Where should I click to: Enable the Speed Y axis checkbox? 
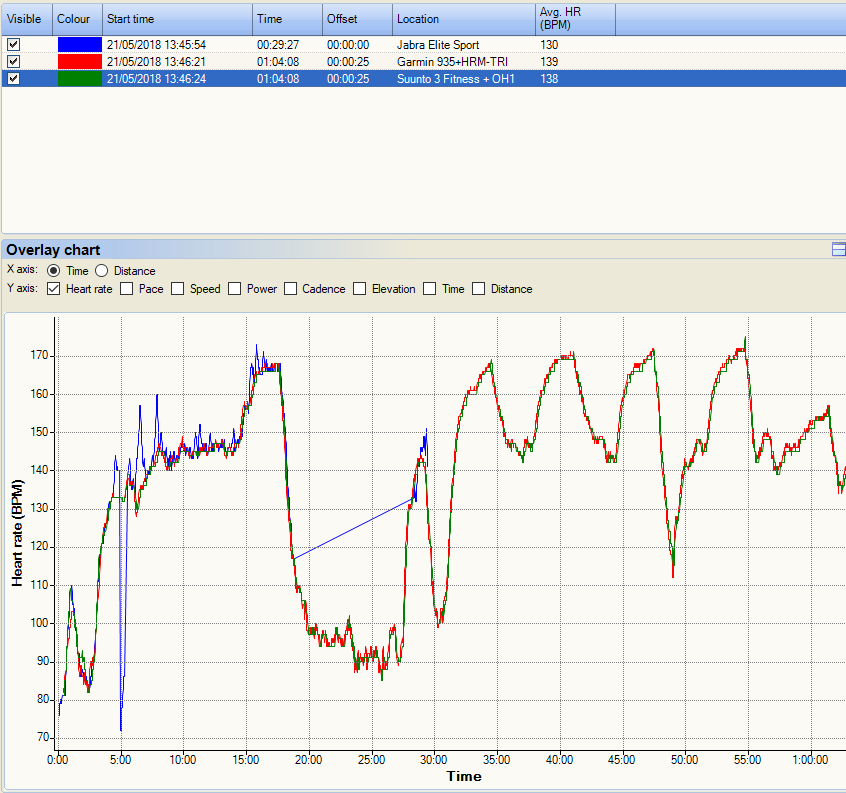coord(178,289)
